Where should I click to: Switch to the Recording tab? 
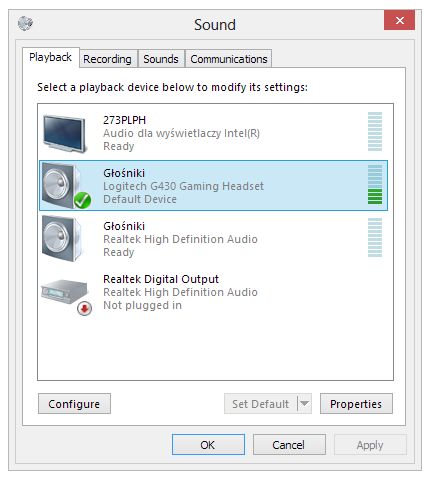(x=107, y=59)
